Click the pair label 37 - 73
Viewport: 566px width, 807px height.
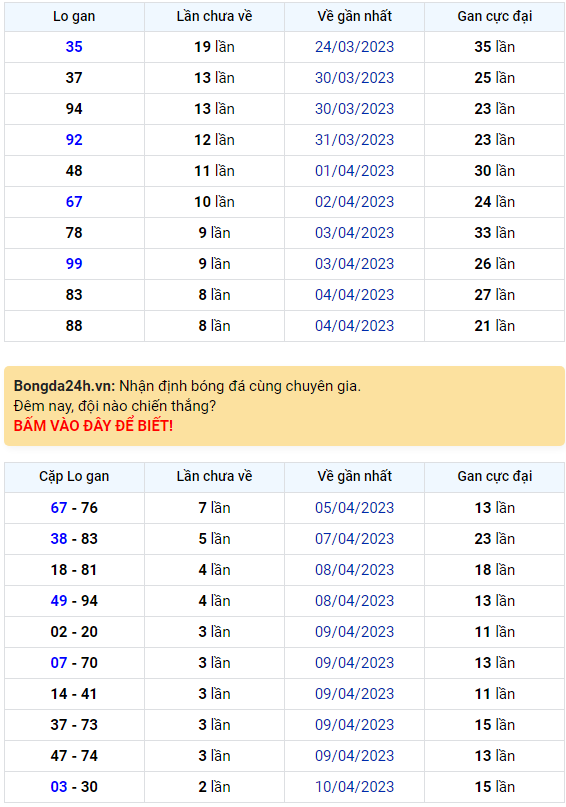[74, 725]
